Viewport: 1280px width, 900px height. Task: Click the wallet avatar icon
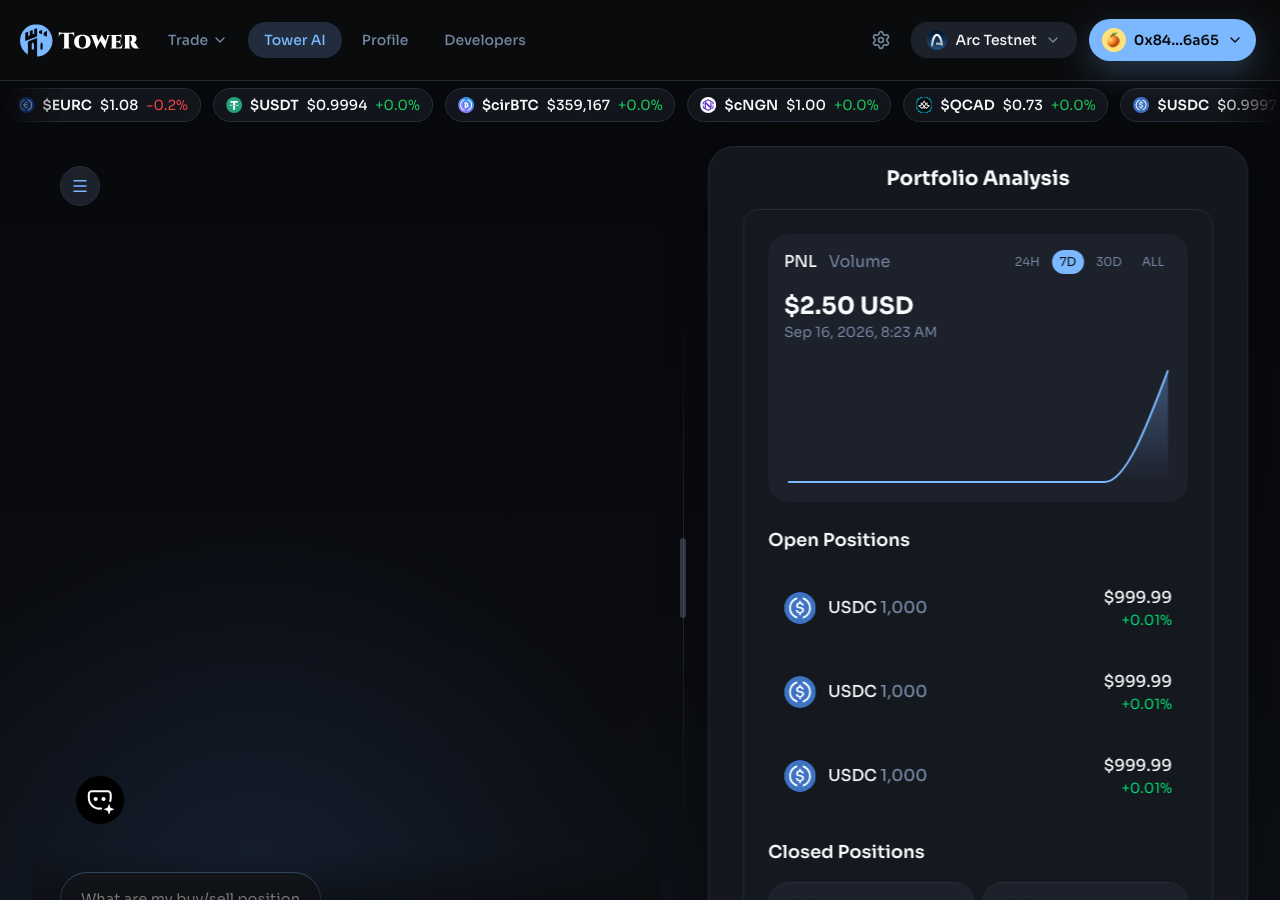(1114, 40)
